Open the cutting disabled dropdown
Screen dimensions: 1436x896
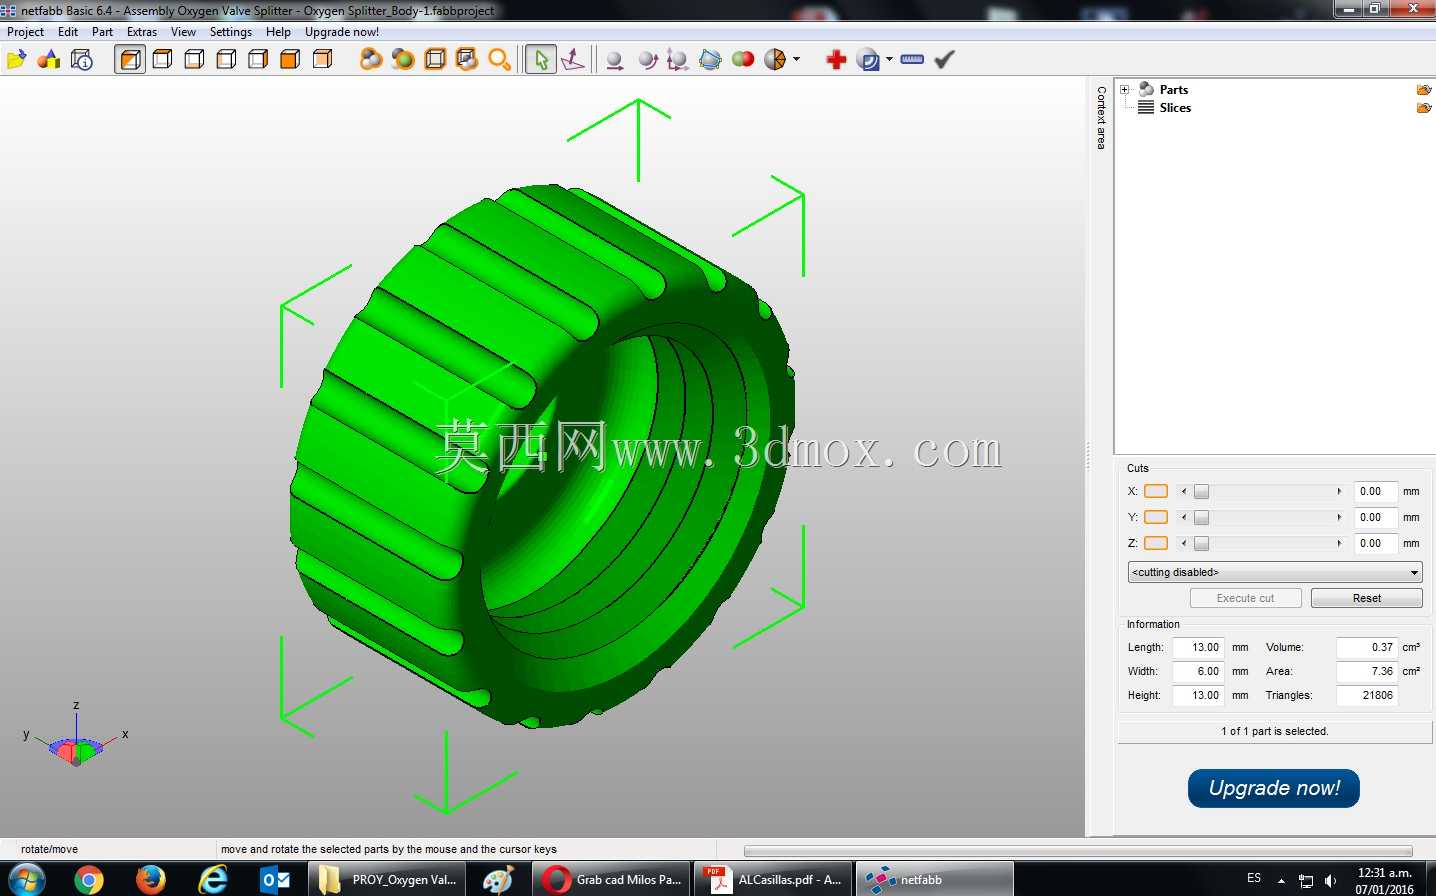(1274, 572)
